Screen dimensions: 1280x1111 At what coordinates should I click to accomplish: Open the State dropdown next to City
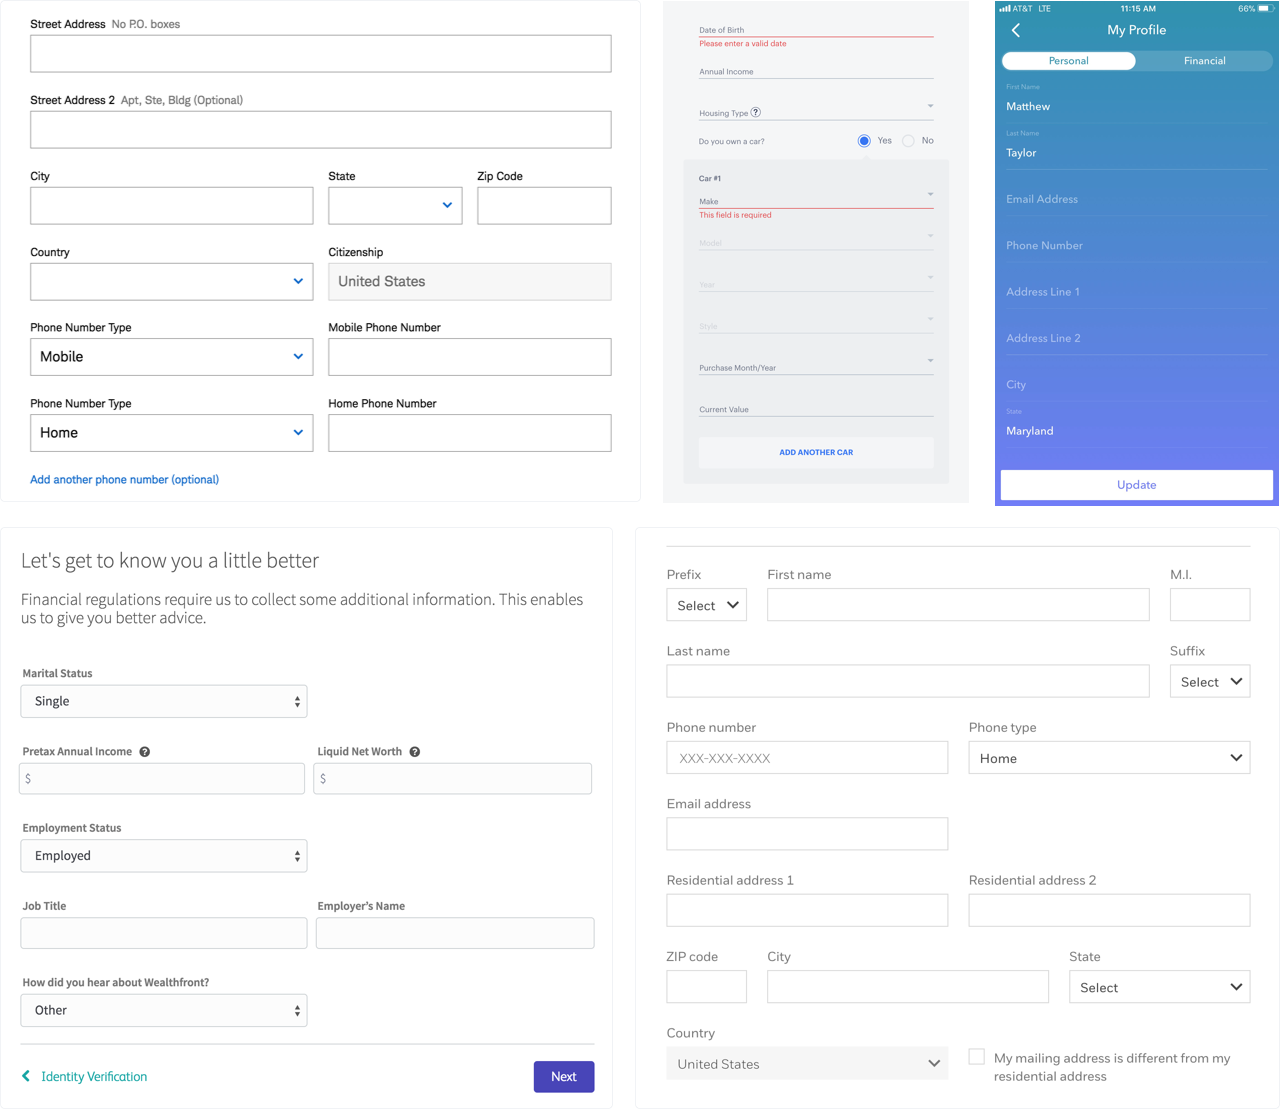tap(395, 206)
